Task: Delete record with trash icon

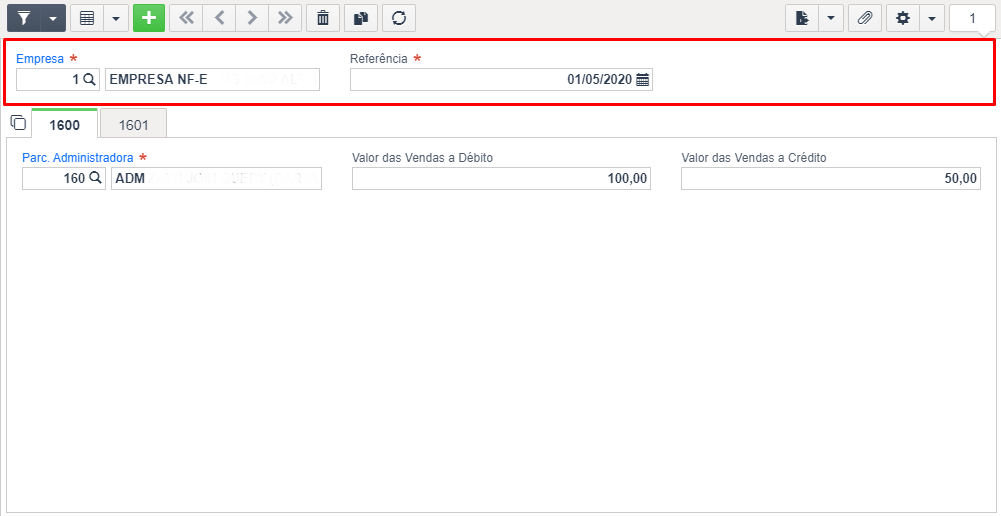Action: click(323, 18)
